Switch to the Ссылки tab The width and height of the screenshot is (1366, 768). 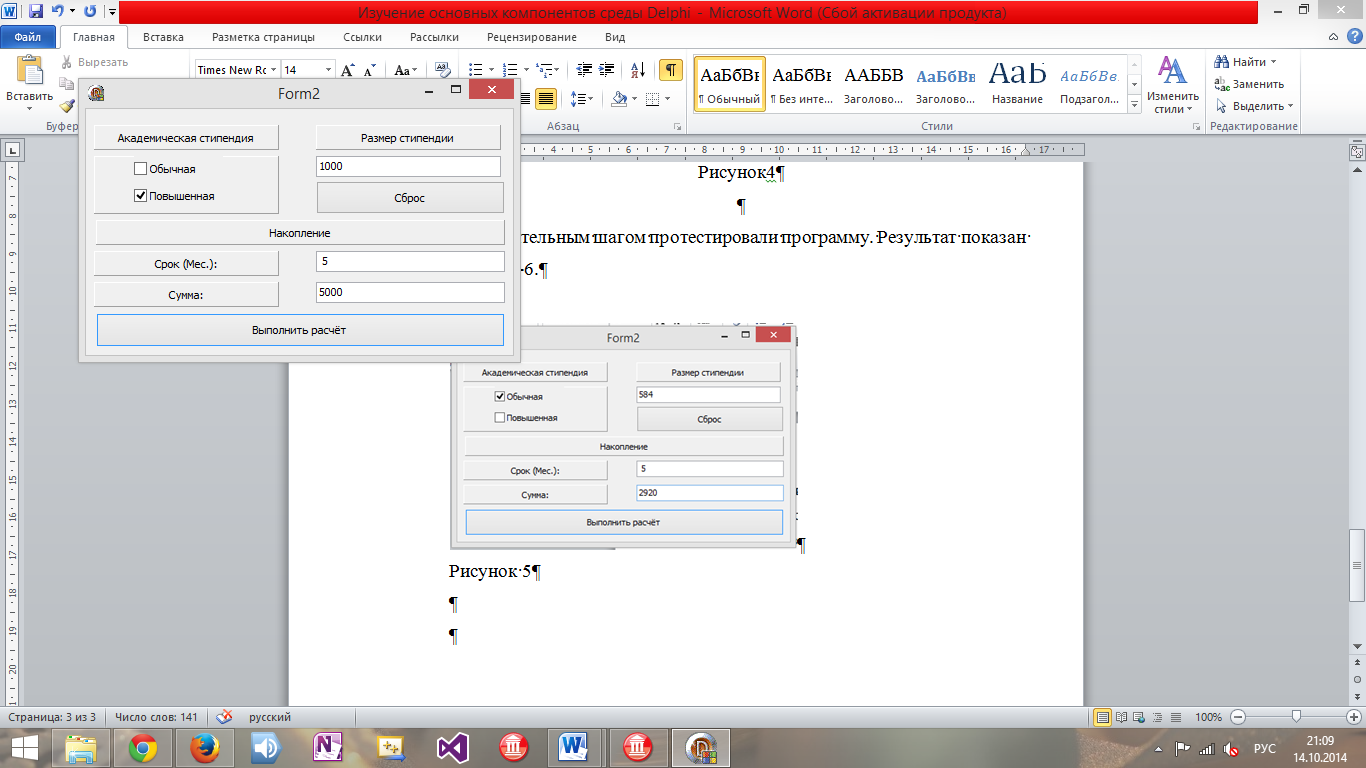(362, 37)
